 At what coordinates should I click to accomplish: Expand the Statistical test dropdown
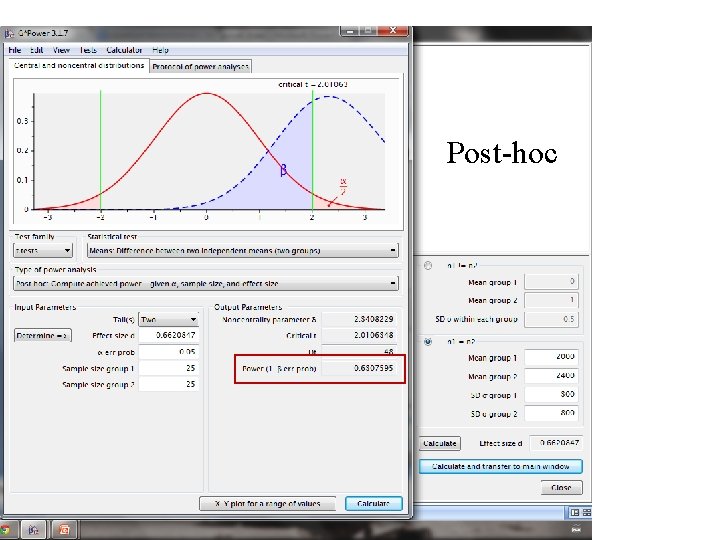click(242, 251)
